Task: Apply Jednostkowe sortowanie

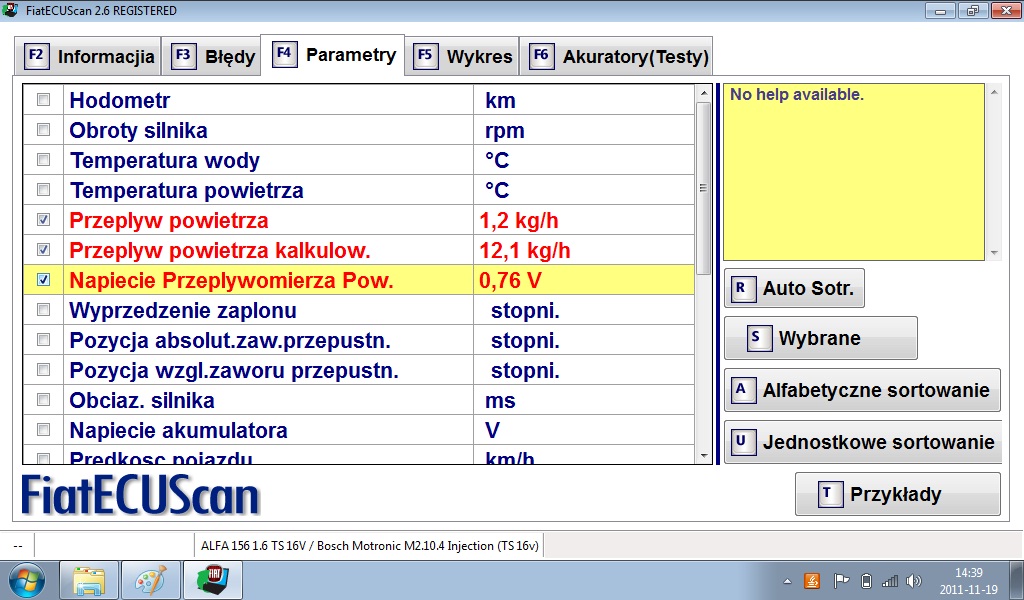Action: [x=862, y=443]
